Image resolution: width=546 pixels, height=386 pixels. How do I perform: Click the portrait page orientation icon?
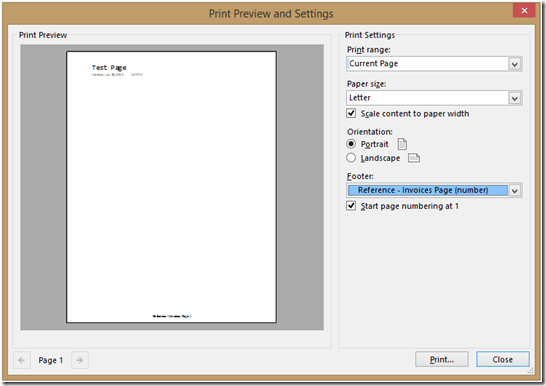click(x=402, y=144)
